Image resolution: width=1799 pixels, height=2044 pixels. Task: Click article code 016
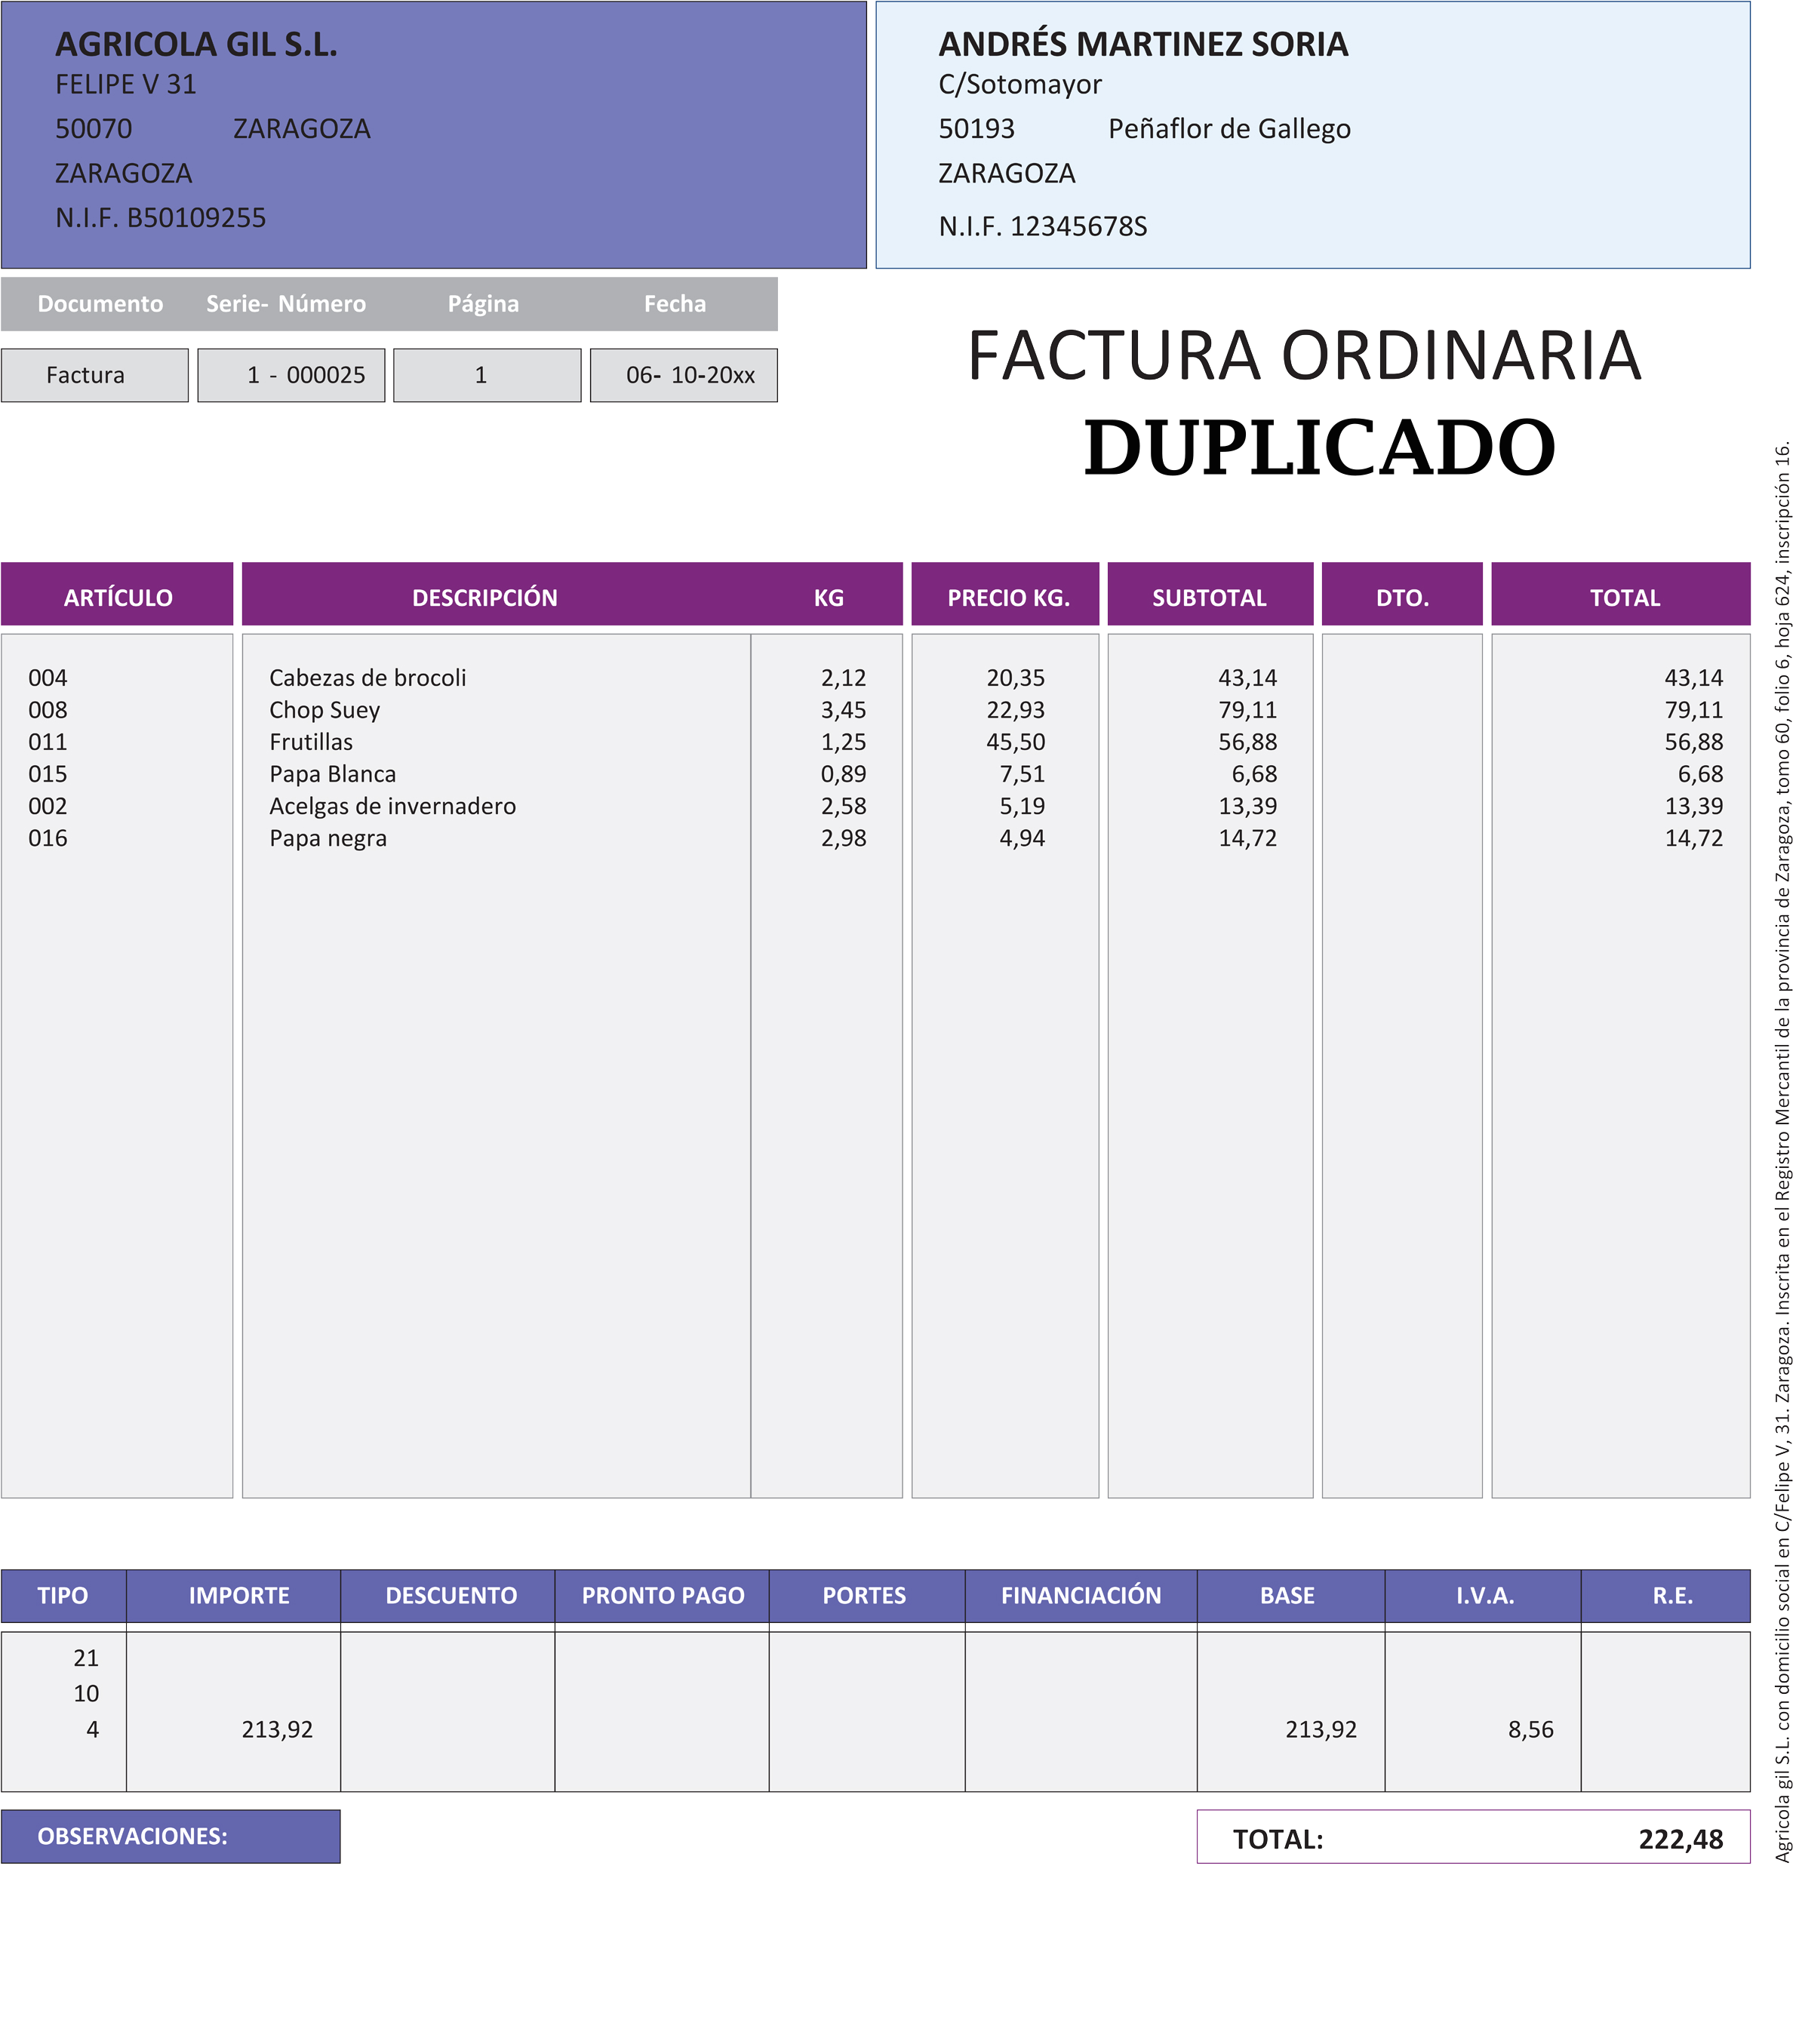48,838
